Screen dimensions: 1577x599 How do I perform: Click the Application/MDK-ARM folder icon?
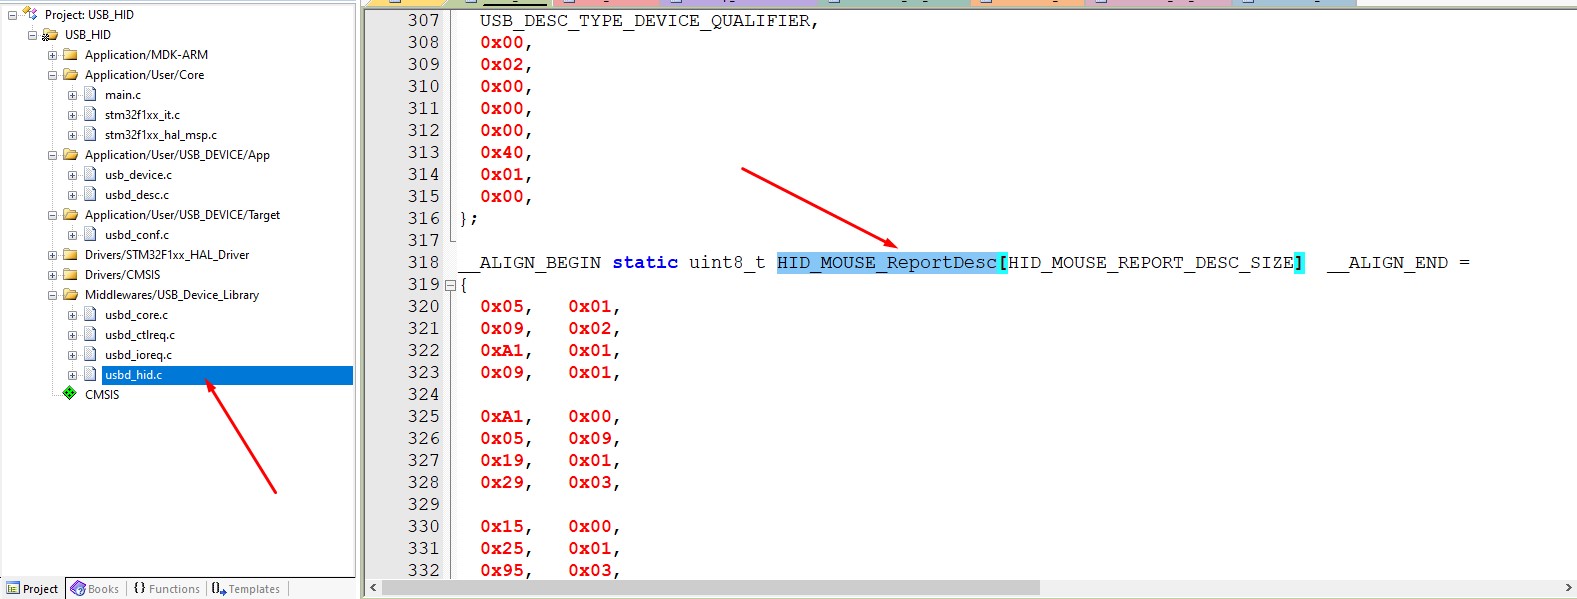pos(70,55)
